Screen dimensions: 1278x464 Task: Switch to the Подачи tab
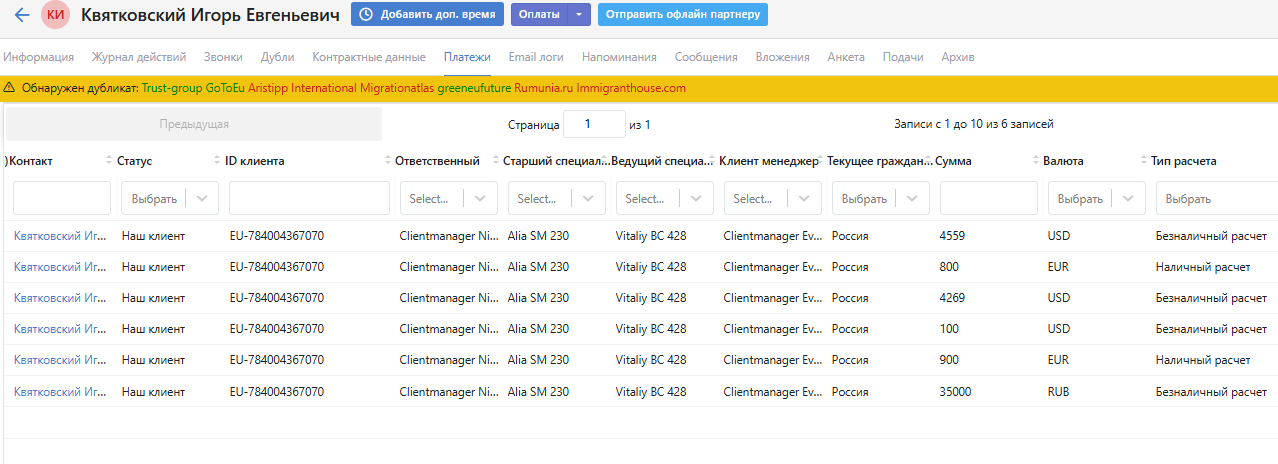pyautogui.click(x=903, y=57)
